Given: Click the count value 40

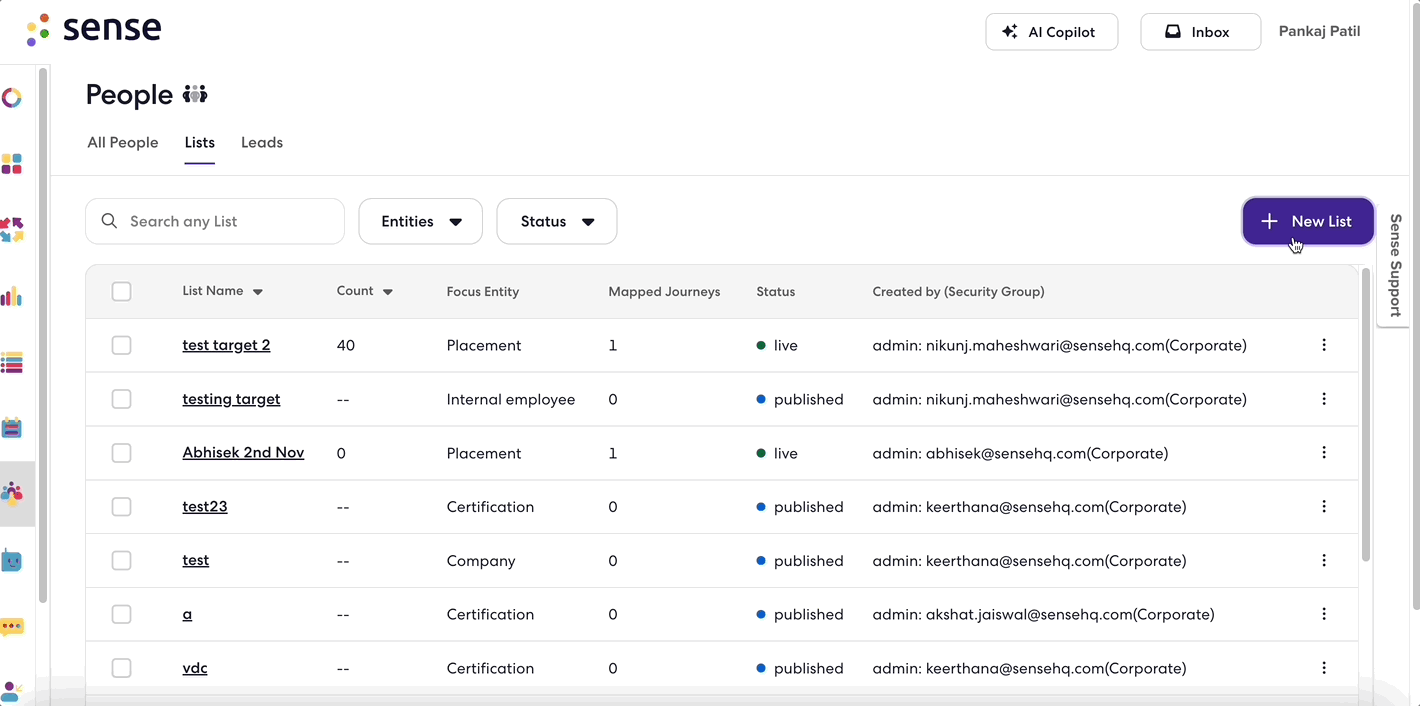Looking at the screenshot, I should 346,345.
